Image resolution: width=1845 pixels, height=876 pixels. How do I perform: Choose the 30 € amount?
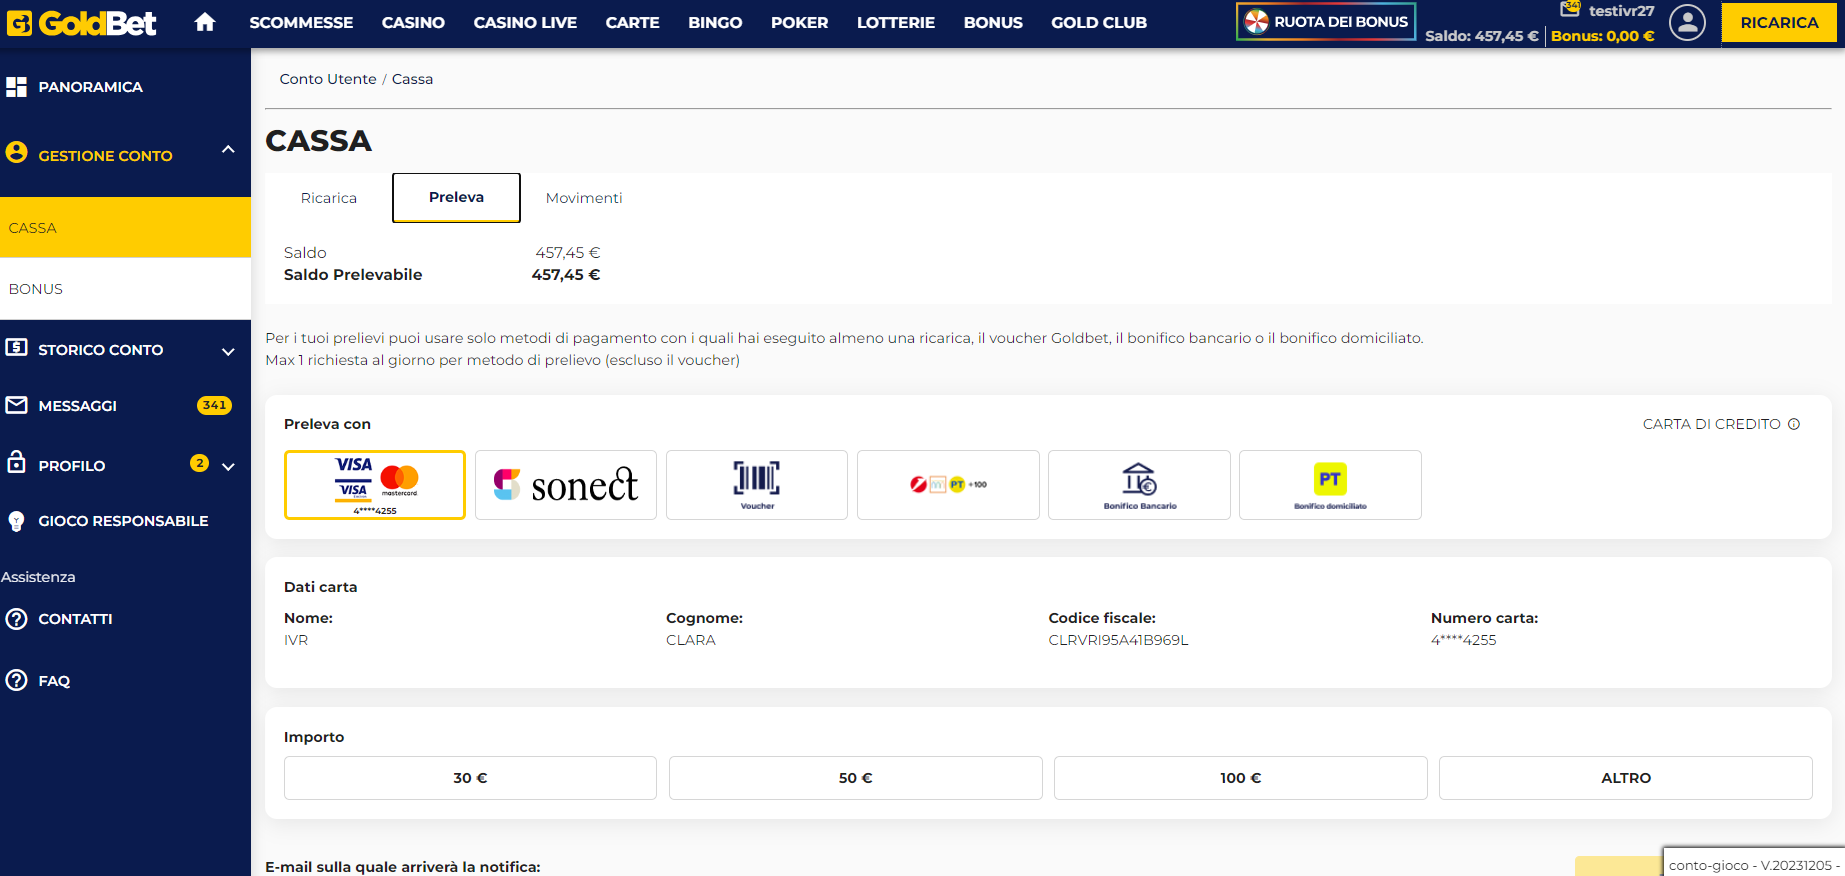click(470, 778)
